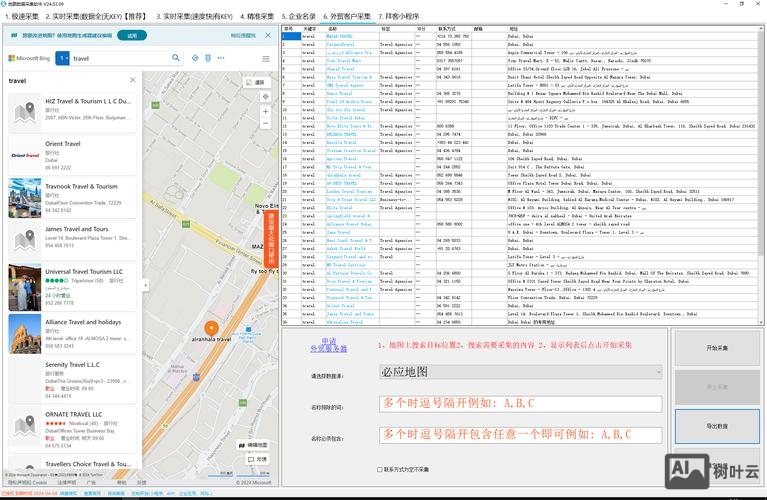Click Orient Travel logo thumbnail
Image resolution: width=767 pixels, height=500 pixels.
(25, 155)
